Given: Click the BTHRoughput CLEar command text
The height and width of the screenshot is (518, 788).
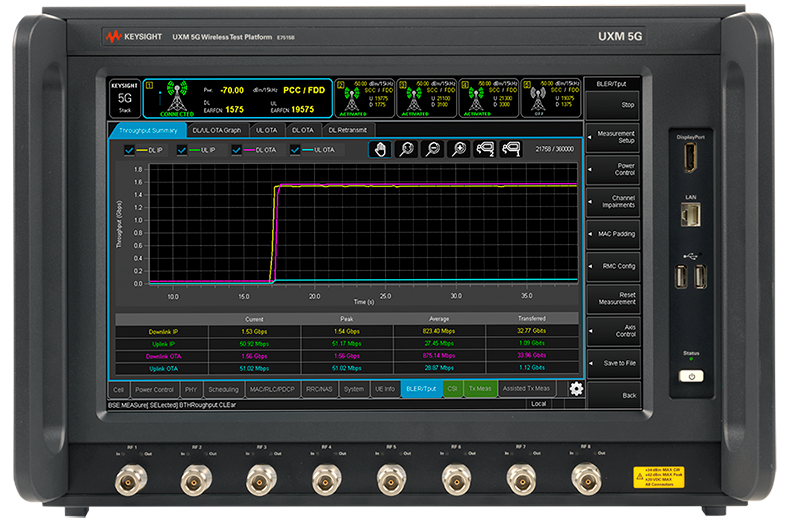Looking at the screenshot, I should [208, 405].
